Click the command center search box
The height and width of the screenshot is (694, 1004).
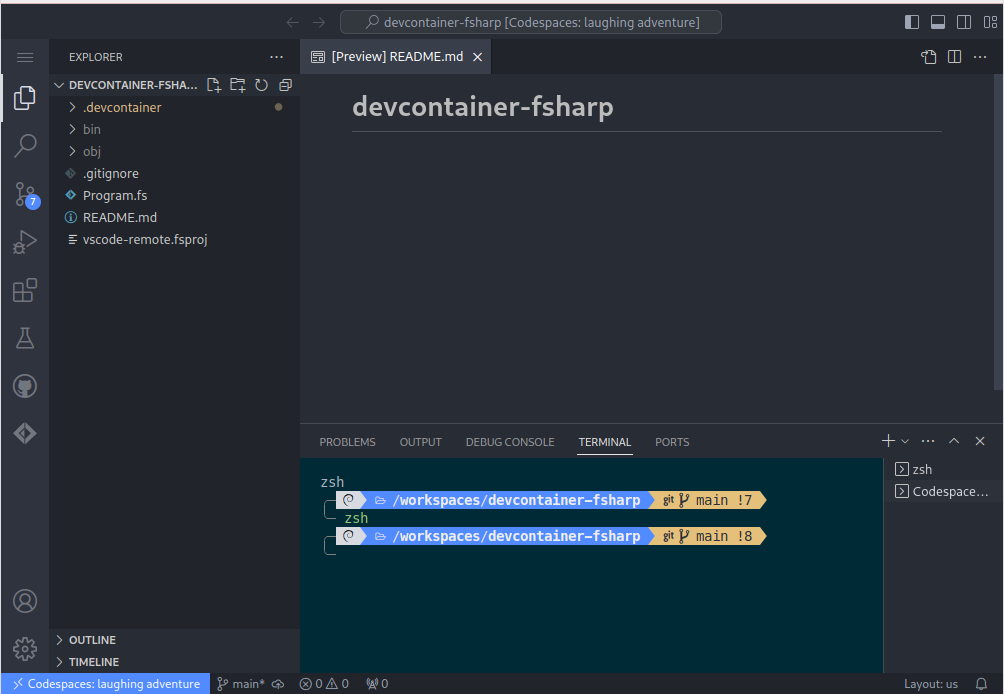click(531, 22)
